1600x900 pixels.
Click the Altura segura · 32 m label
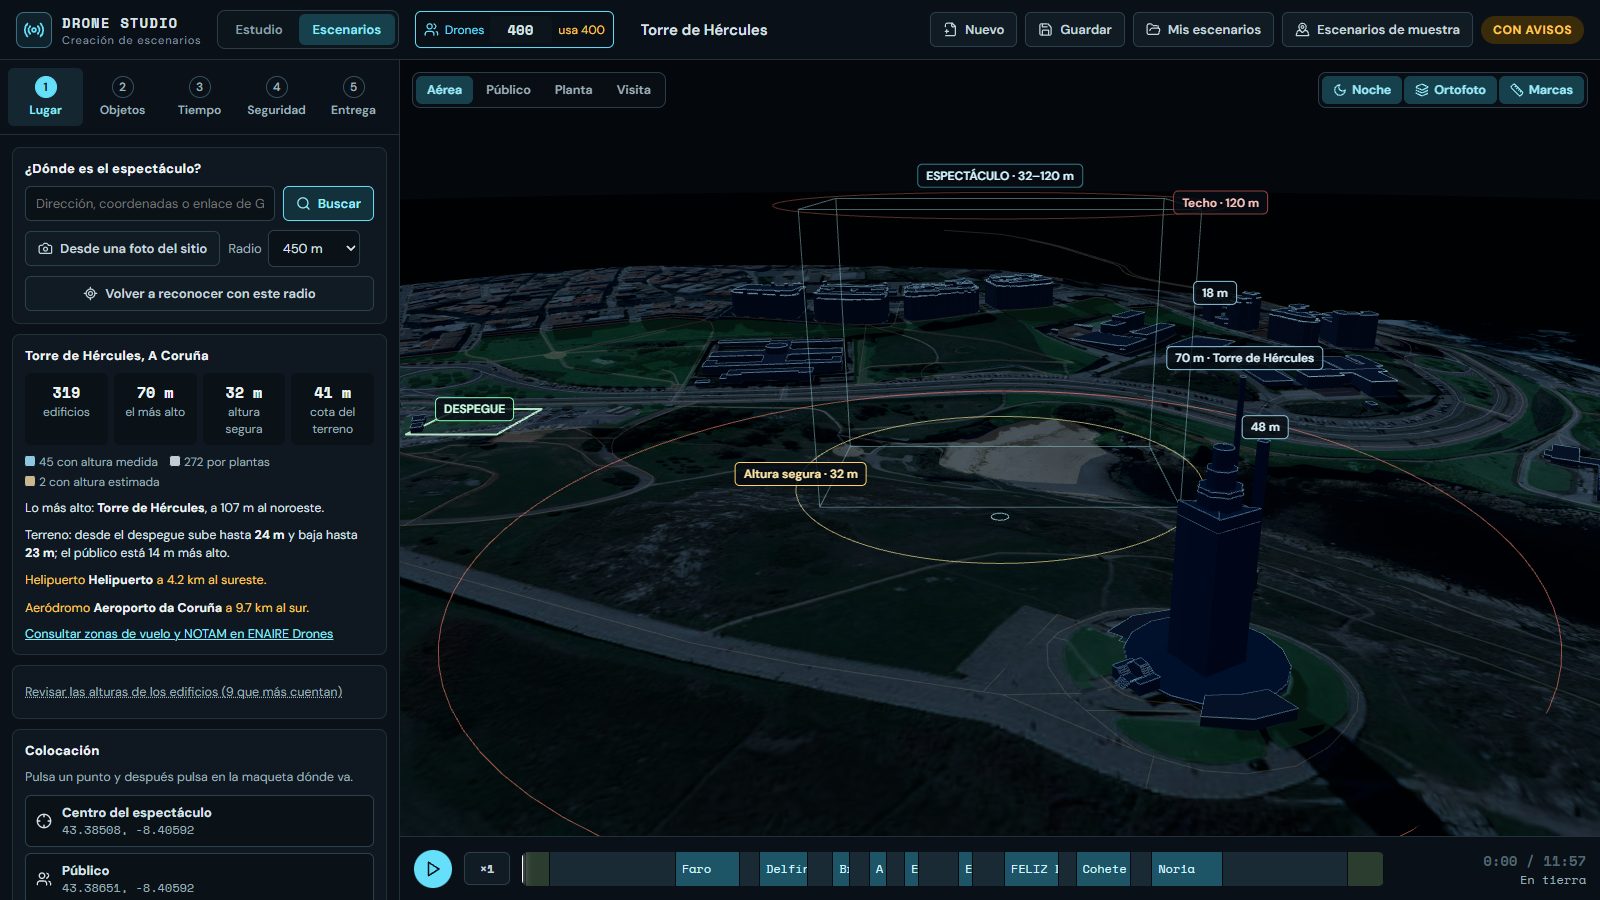(x=800, y=474)
